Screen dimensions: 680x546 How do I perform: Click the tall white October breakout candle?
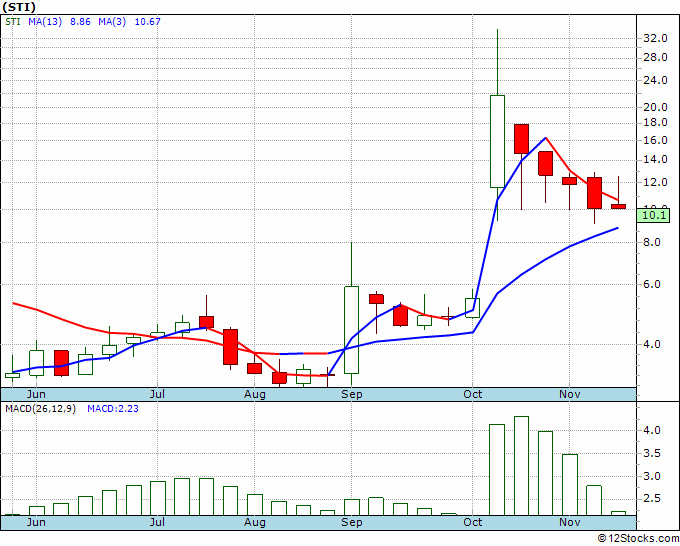pyautogui.click(x=497, y=141)
